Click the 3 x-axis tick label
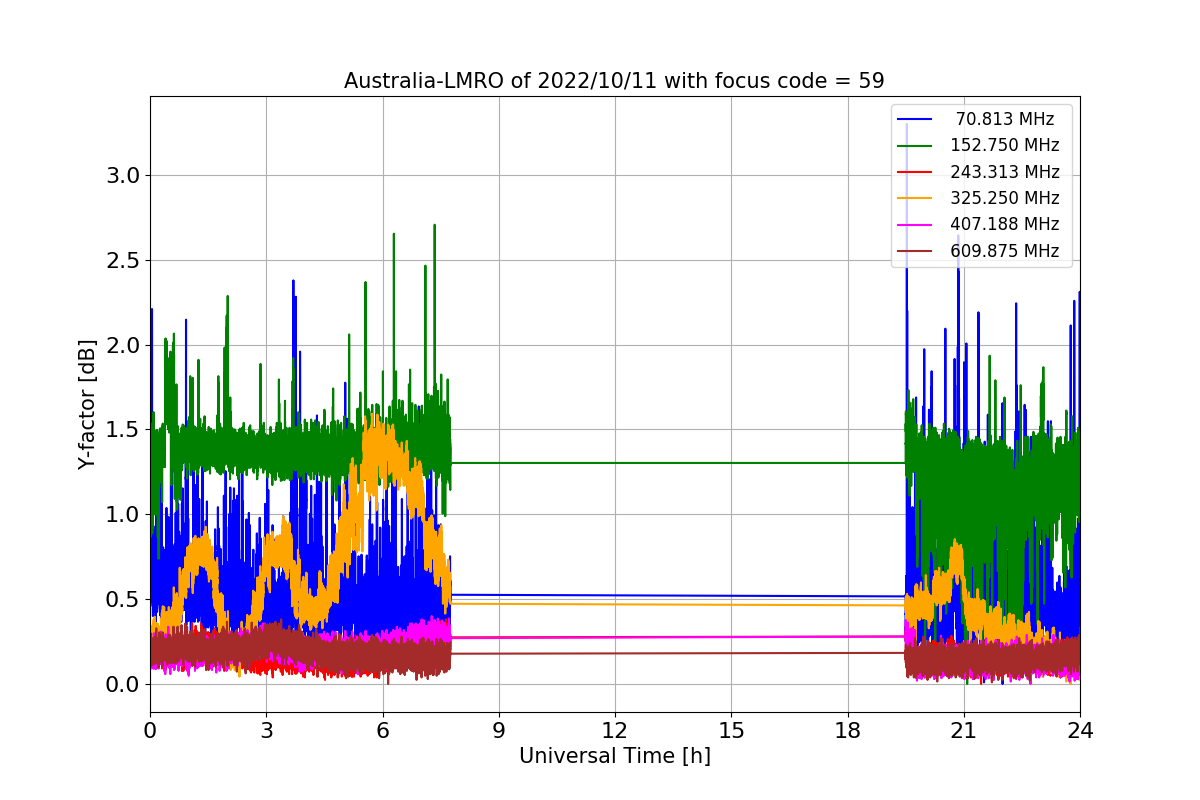This screenshot has height=800, width=1200. click(266, 731)
